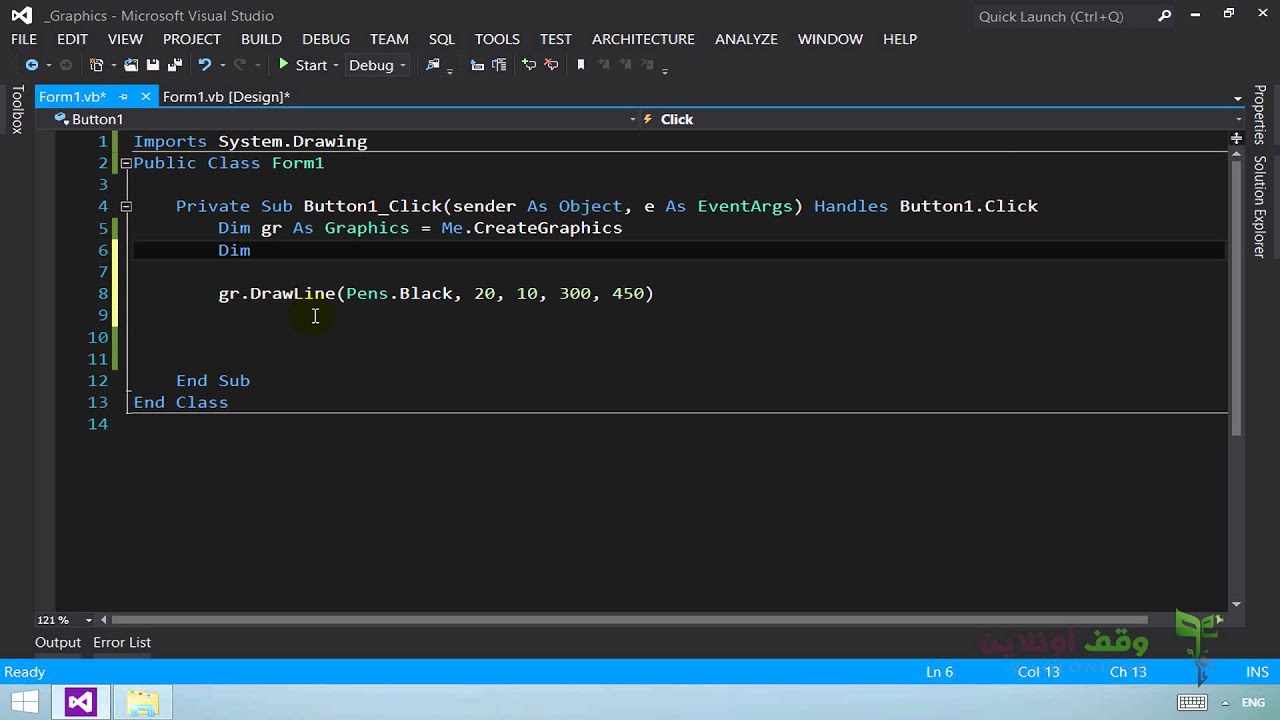This screenshot has width=1280, height=720.
Task: Click the editor window split handle icon
Action: click(x=1237, y=138)
